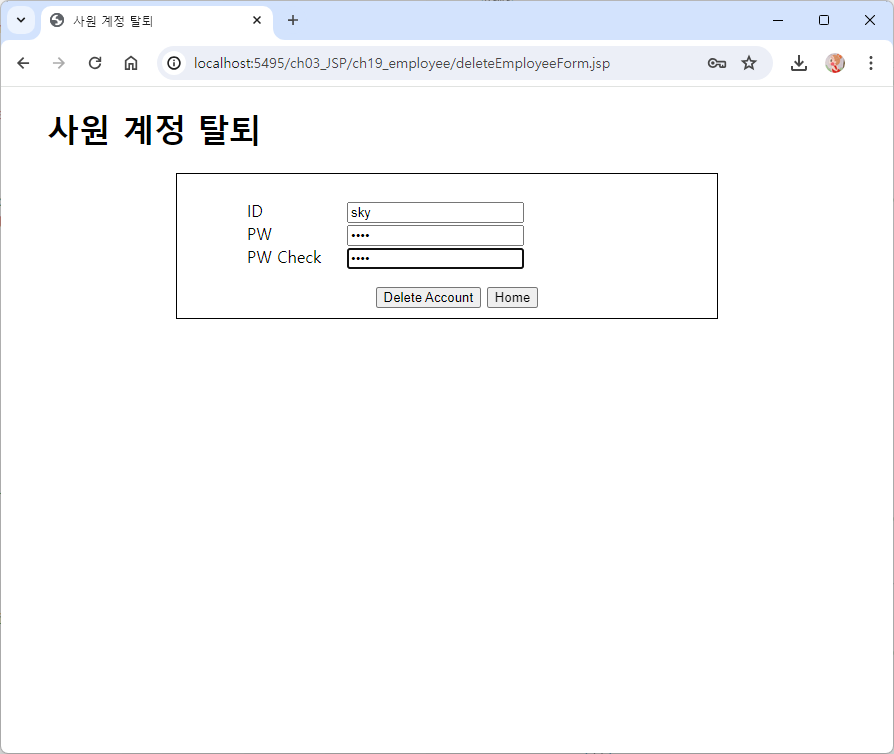Image resolution: width=894 pixels, height=754 pixels.
Task: Maximize the browser window
Action: click(x=824, y=21)
